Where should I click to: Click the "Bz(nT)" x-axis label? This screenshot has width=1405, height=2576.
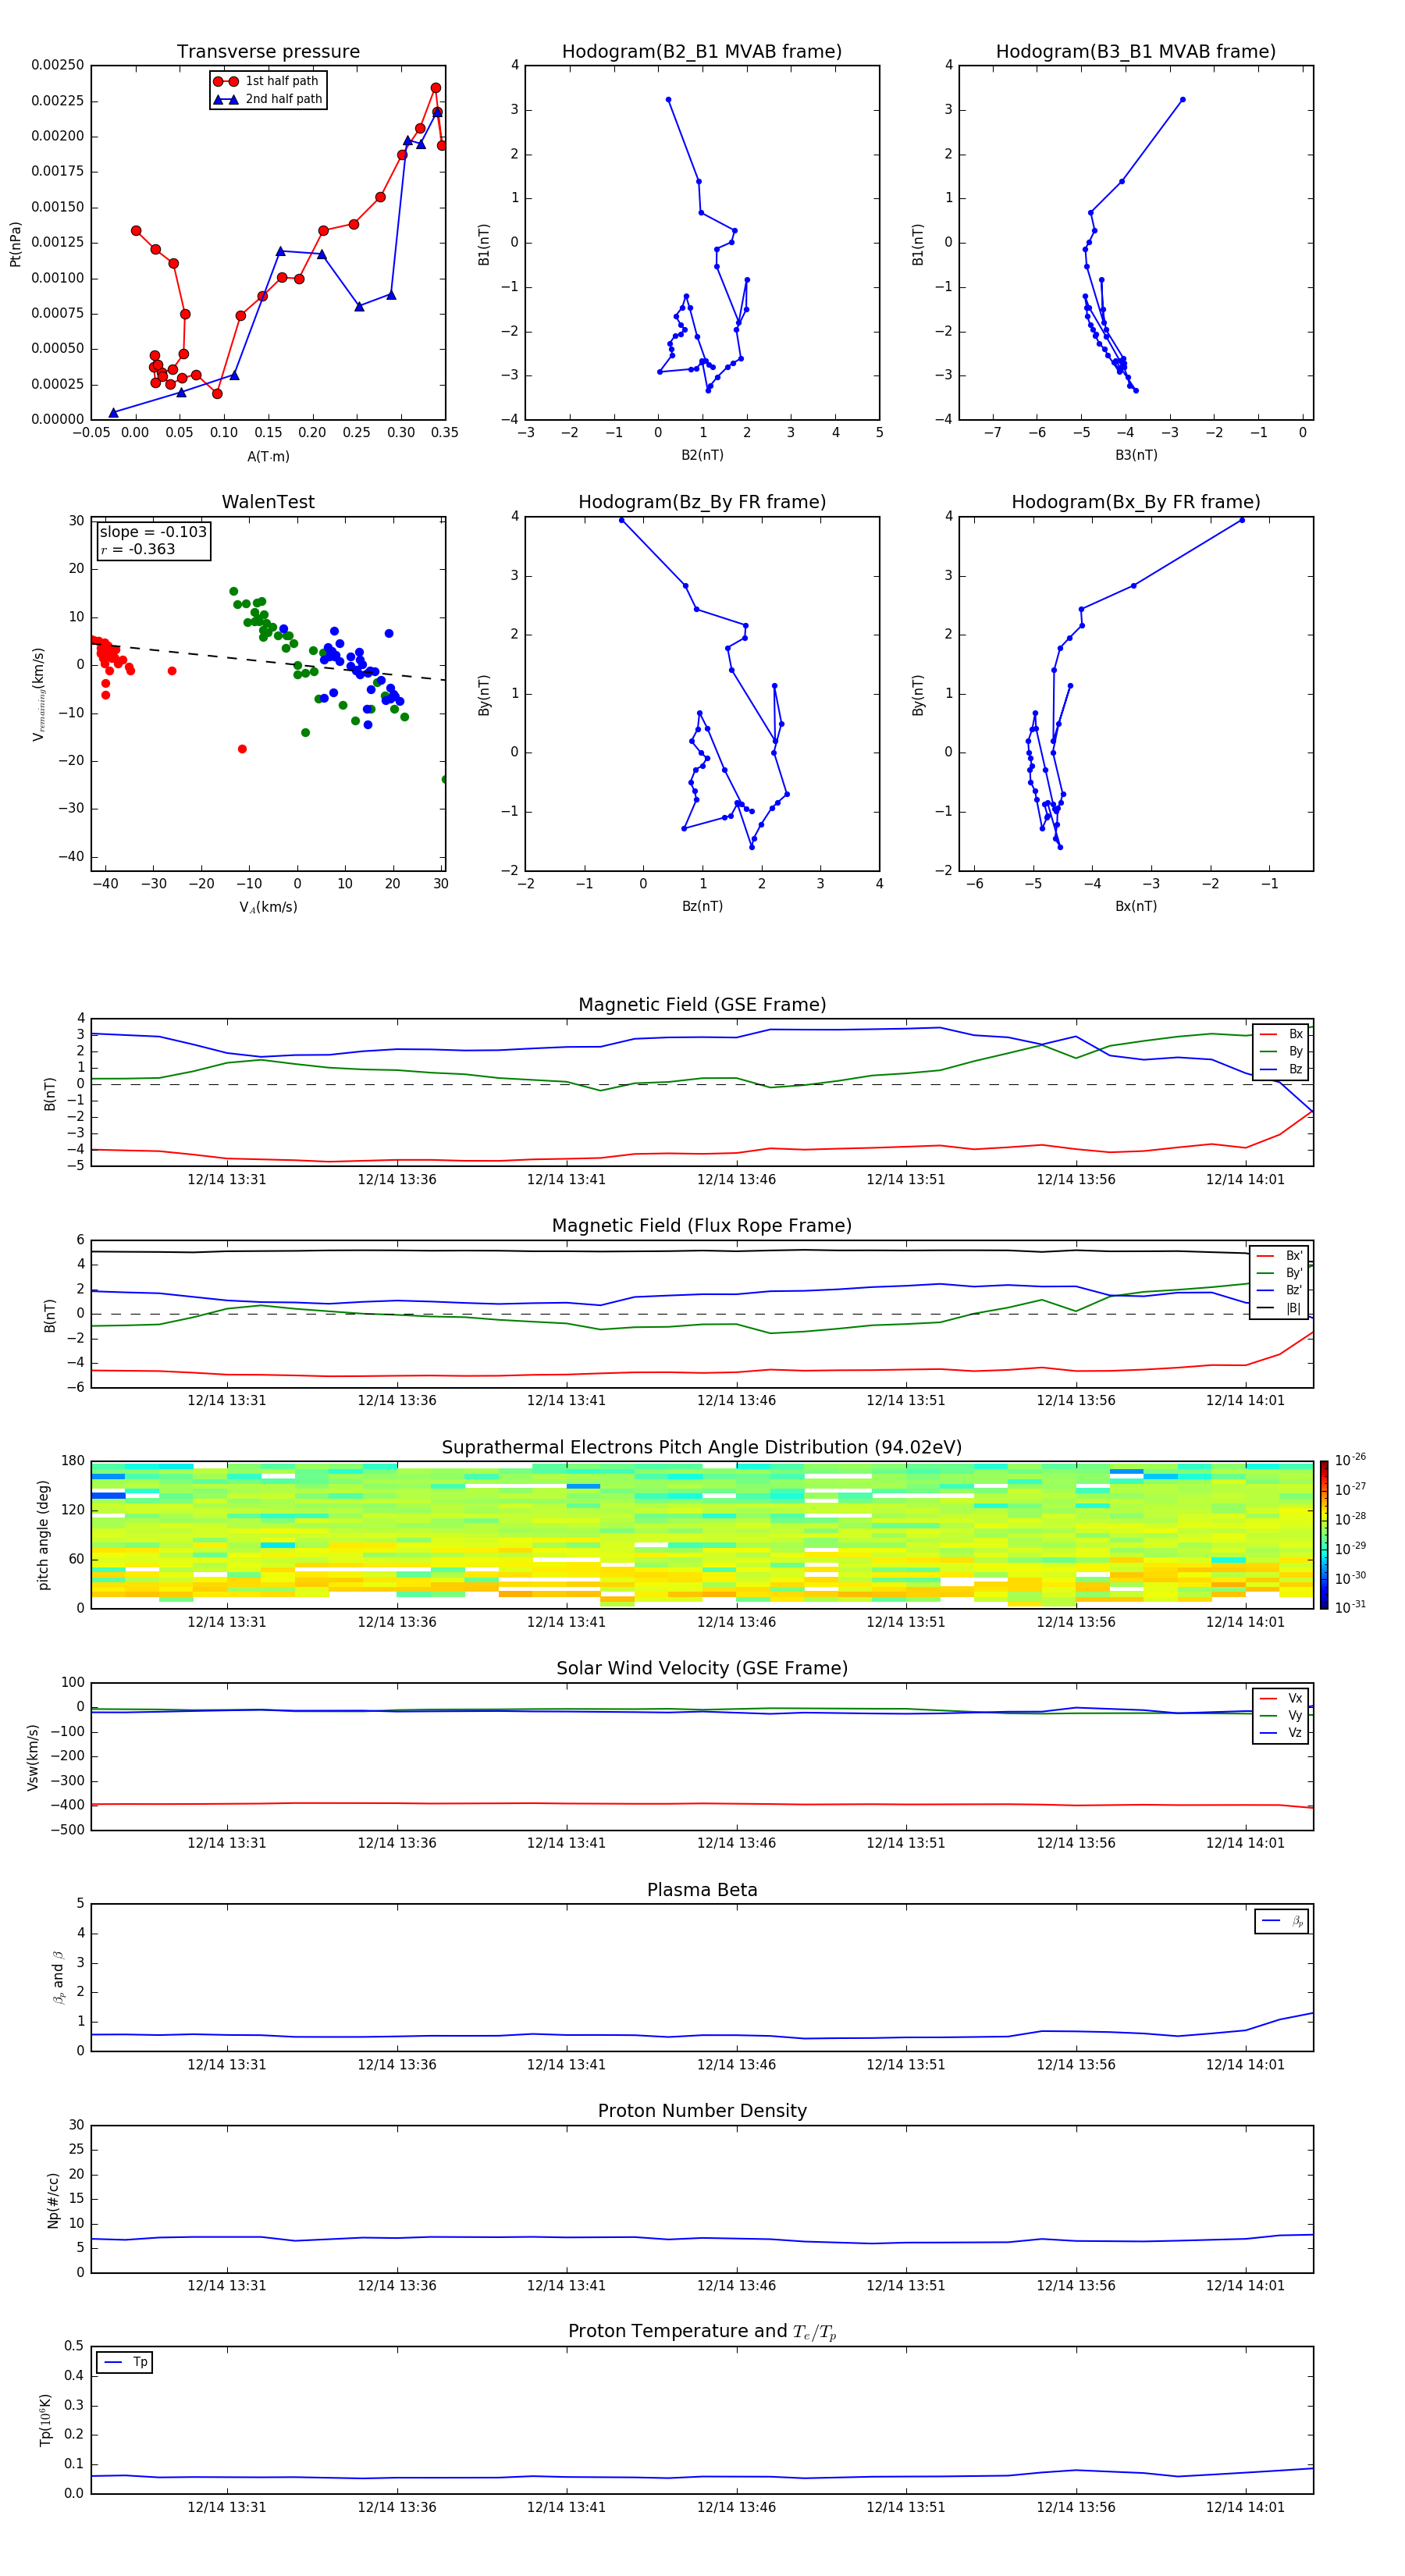(702, 906)
